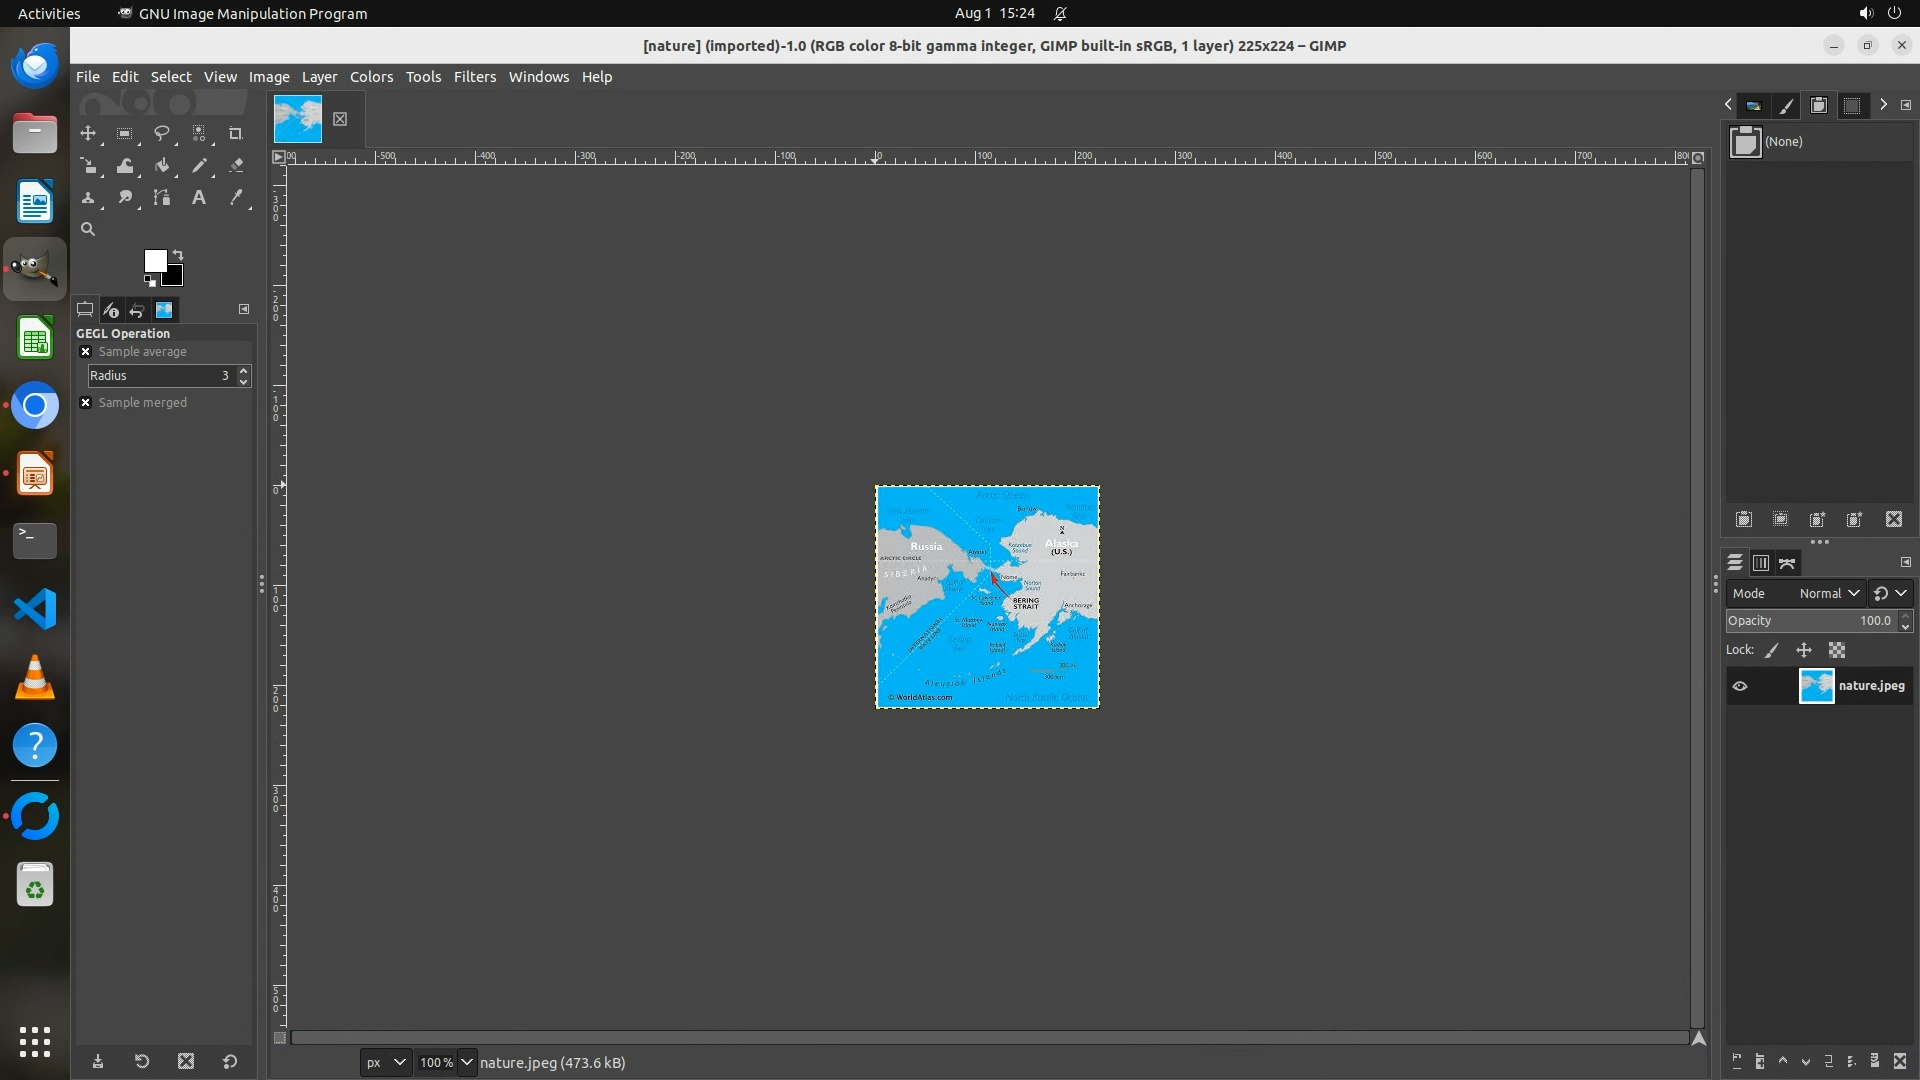Open the layer Mode Normal dropdown
Viewport: 1920px width, 1080px height.
click(1829, 593)
